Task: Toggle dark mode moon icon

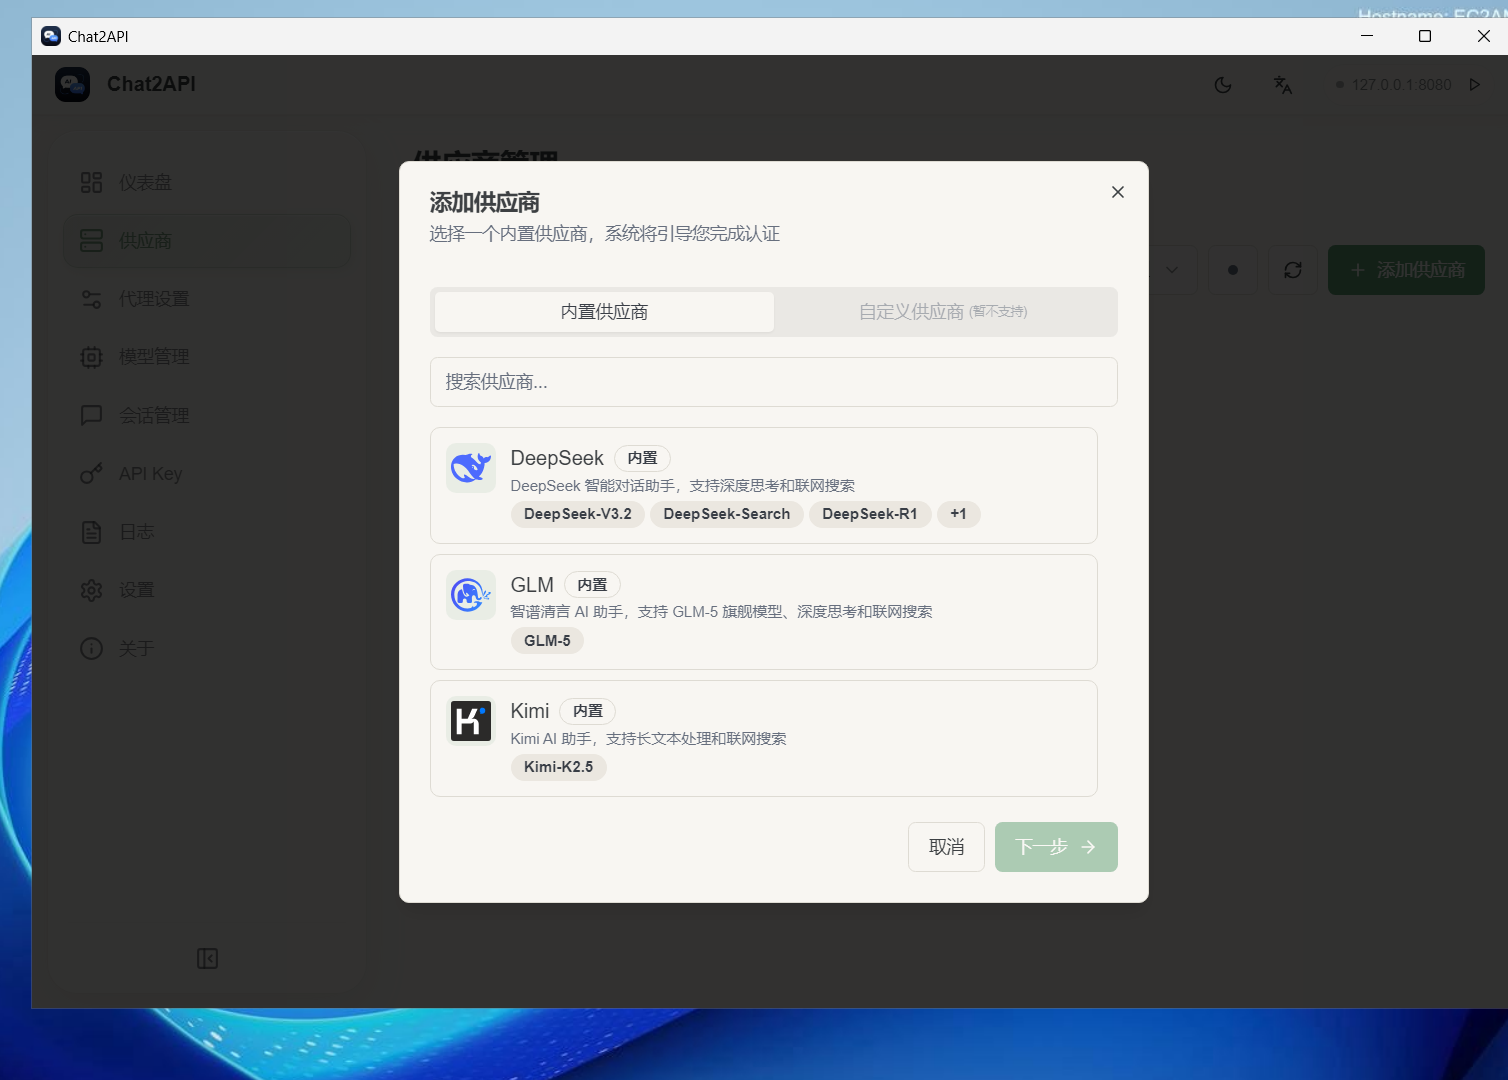Action: click(x=1223, y=85)
